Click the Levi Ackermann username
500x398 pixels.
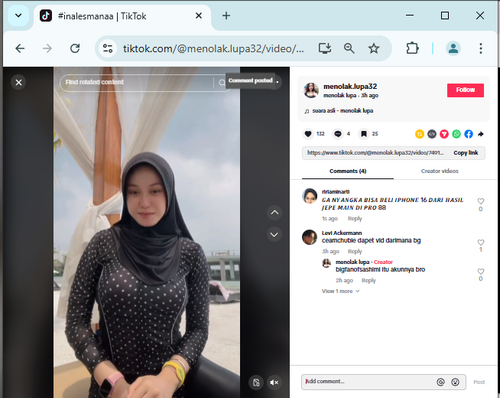[342, 233]
